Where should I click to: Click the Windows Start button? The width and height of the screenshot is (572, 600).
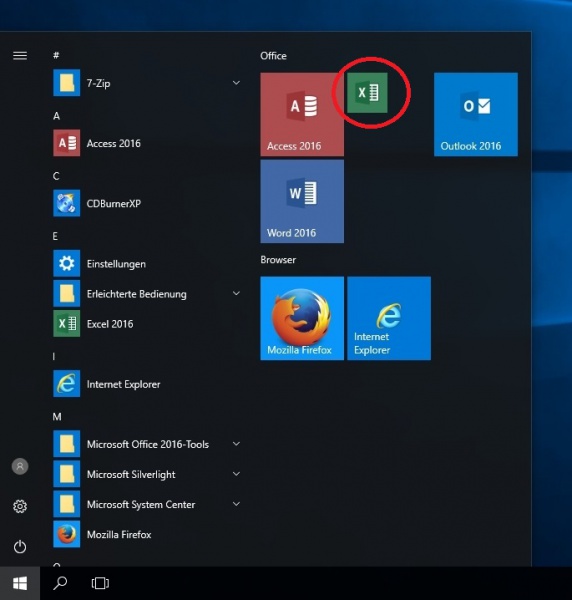point(20,583)
